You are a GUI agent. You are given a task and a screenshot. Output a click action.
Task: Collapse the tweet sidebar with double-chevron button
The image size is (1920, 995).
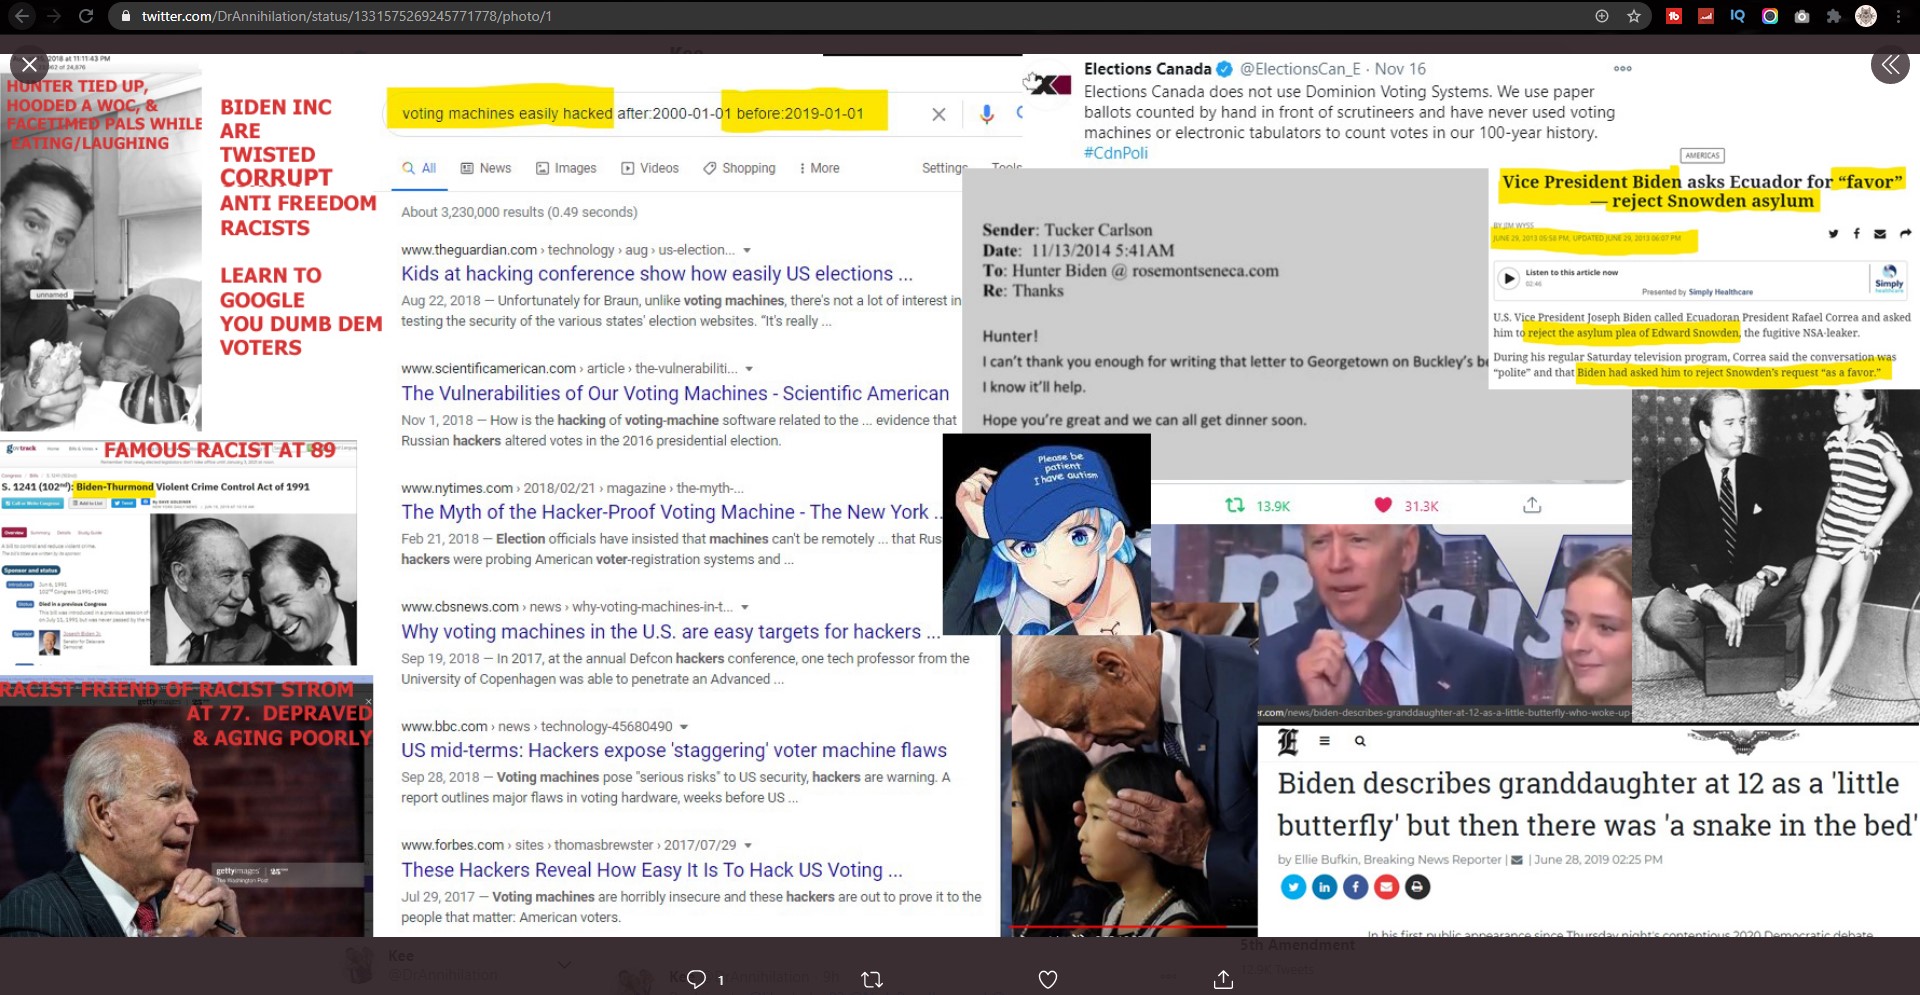click(1889, 65)
